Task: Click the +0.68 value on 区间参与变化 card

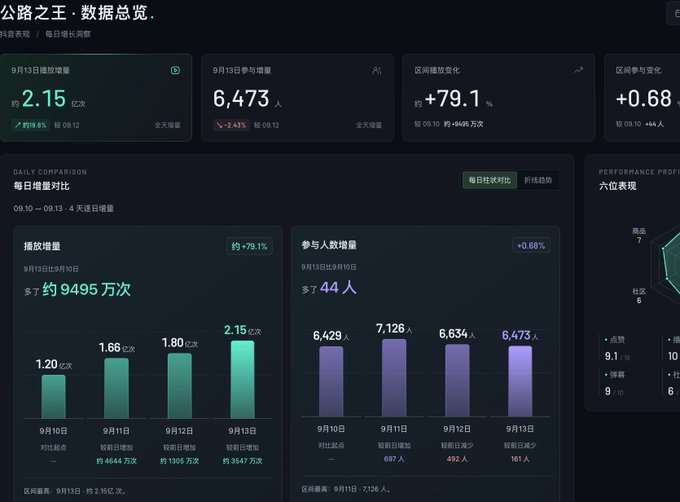Action: pyautogui.click(x=644, y=99)
